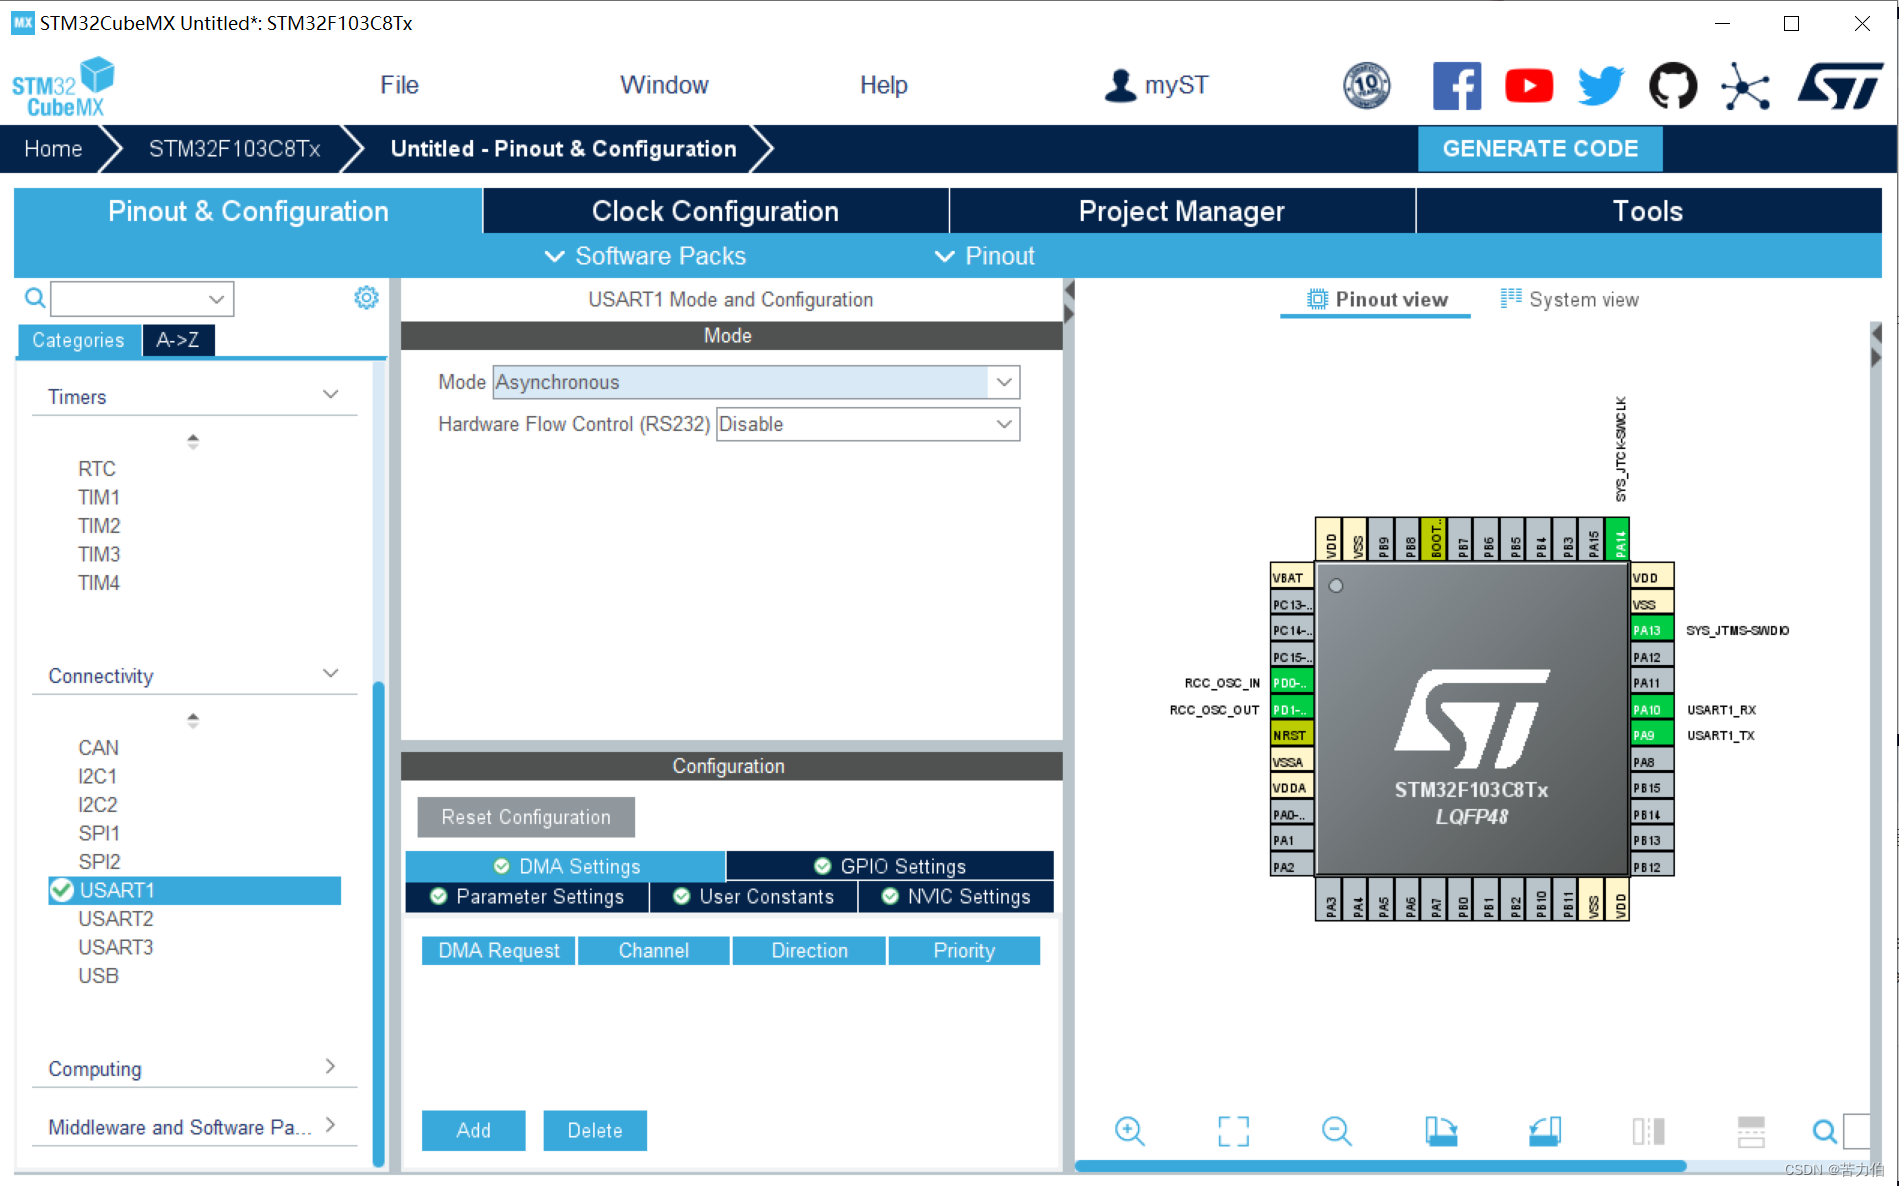
Task: Collapse the Timers category
Action: [x=330, y=395]
